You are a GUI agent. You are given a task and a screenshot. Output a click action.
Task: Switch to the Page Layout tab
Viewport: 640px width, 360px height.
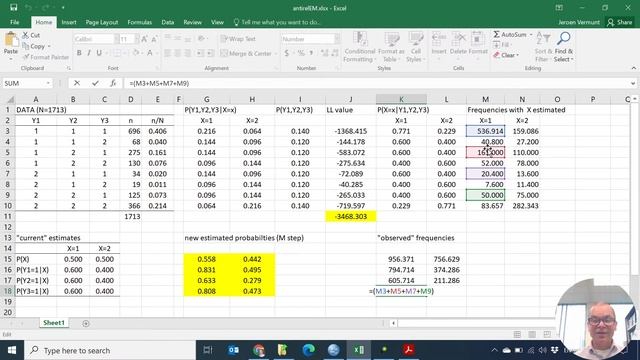(102, 22)
